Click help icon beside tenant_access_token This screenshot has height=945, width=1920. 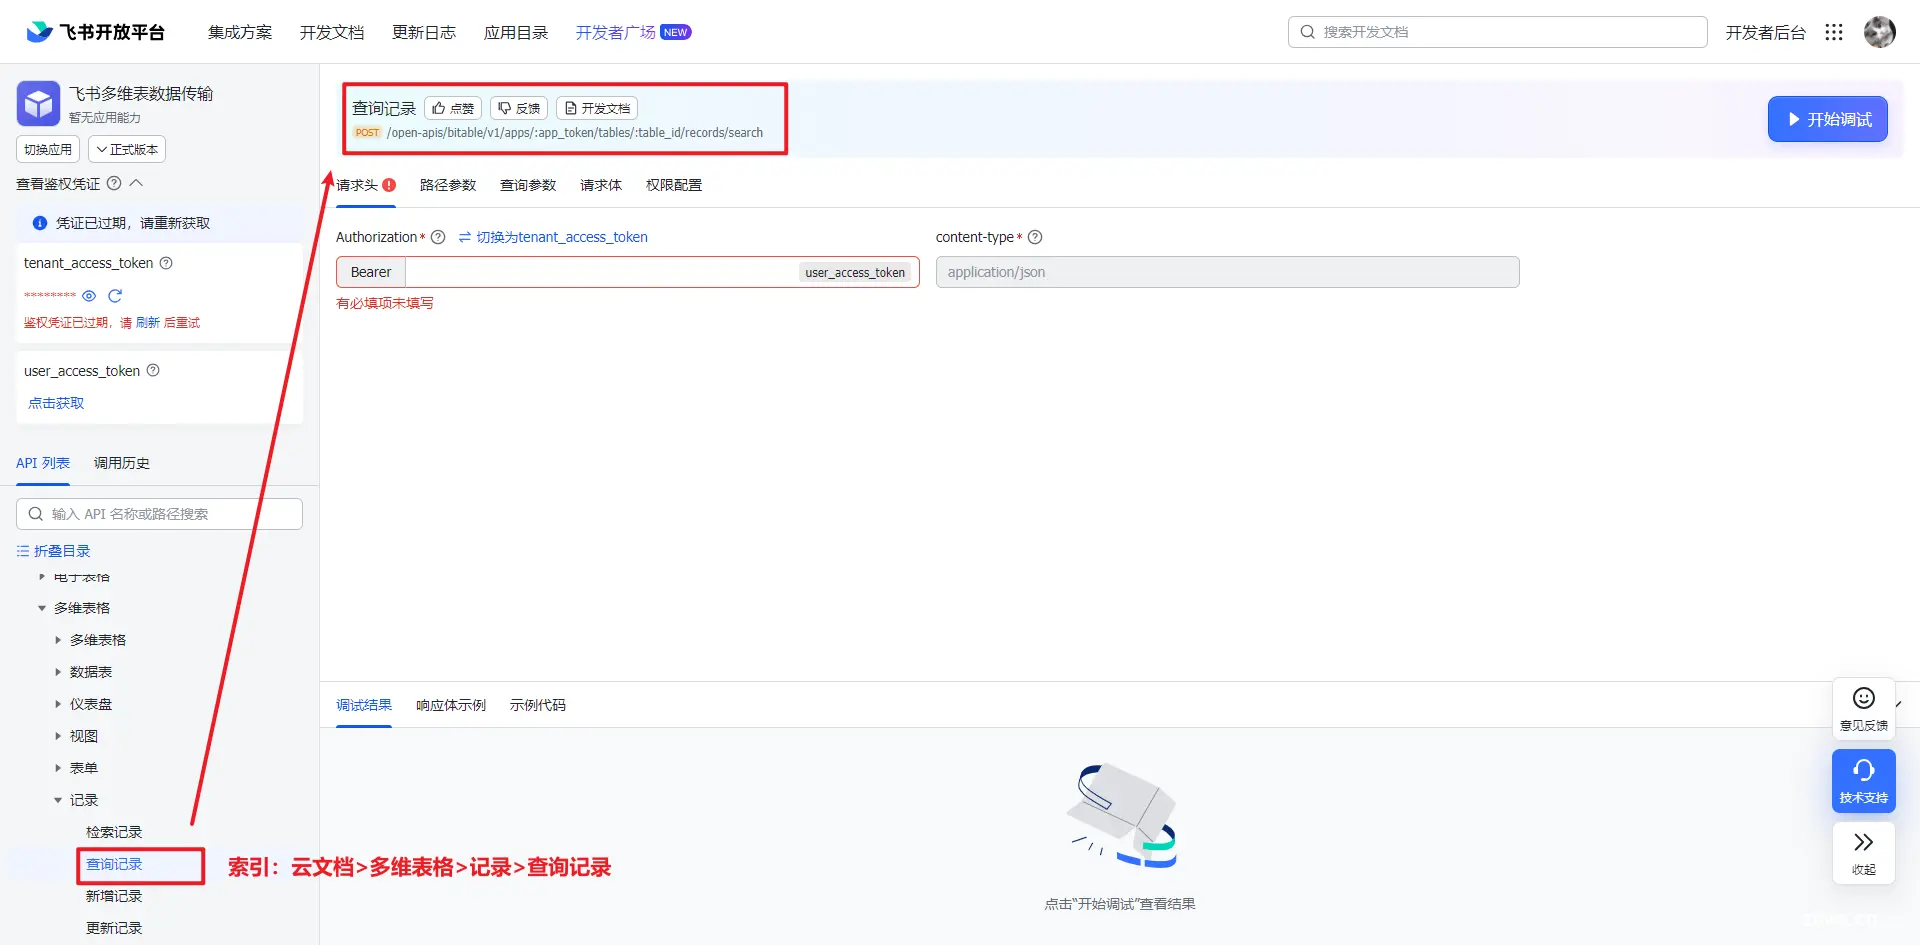pyautogui.click(x=166, y=263)
